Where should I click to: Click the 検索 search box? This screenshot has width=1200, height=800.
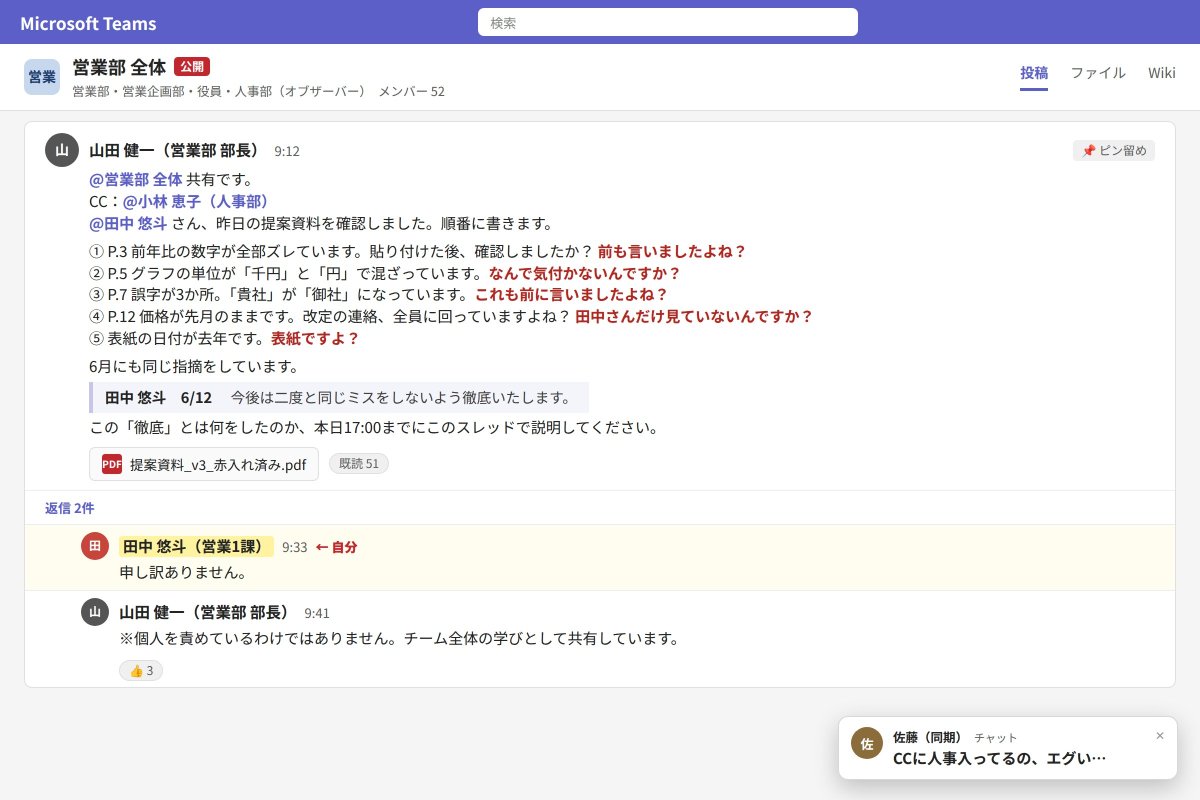tap(668, 22)
